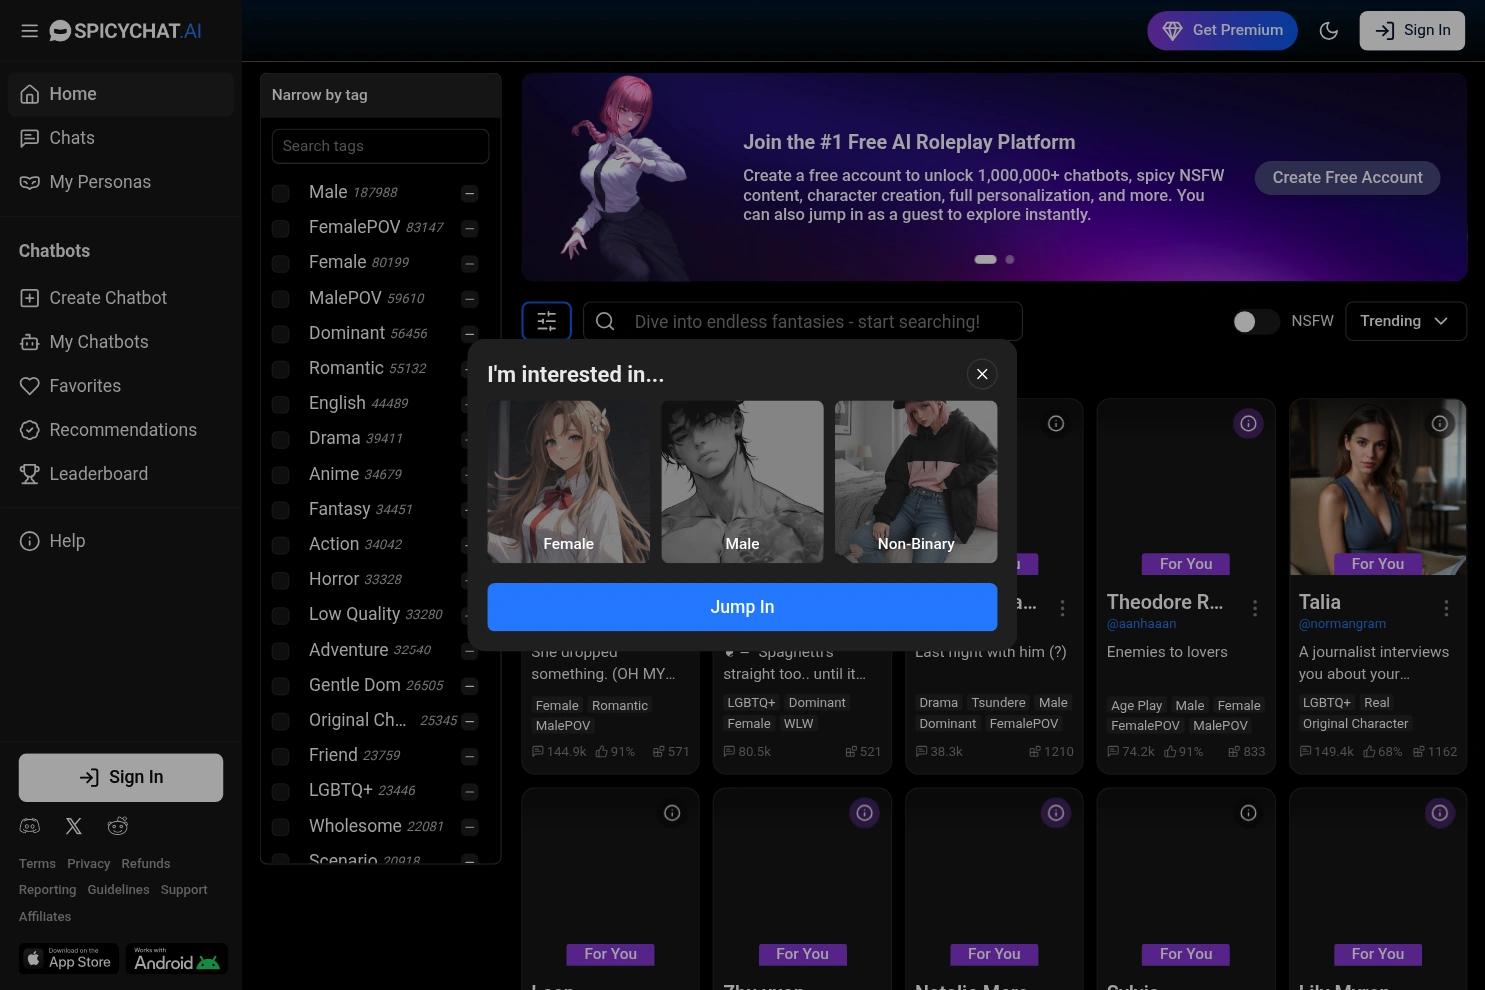Screen dimensions: 1485x990
Task: Open the Affiliates footer link
Action: coord(45,917)
